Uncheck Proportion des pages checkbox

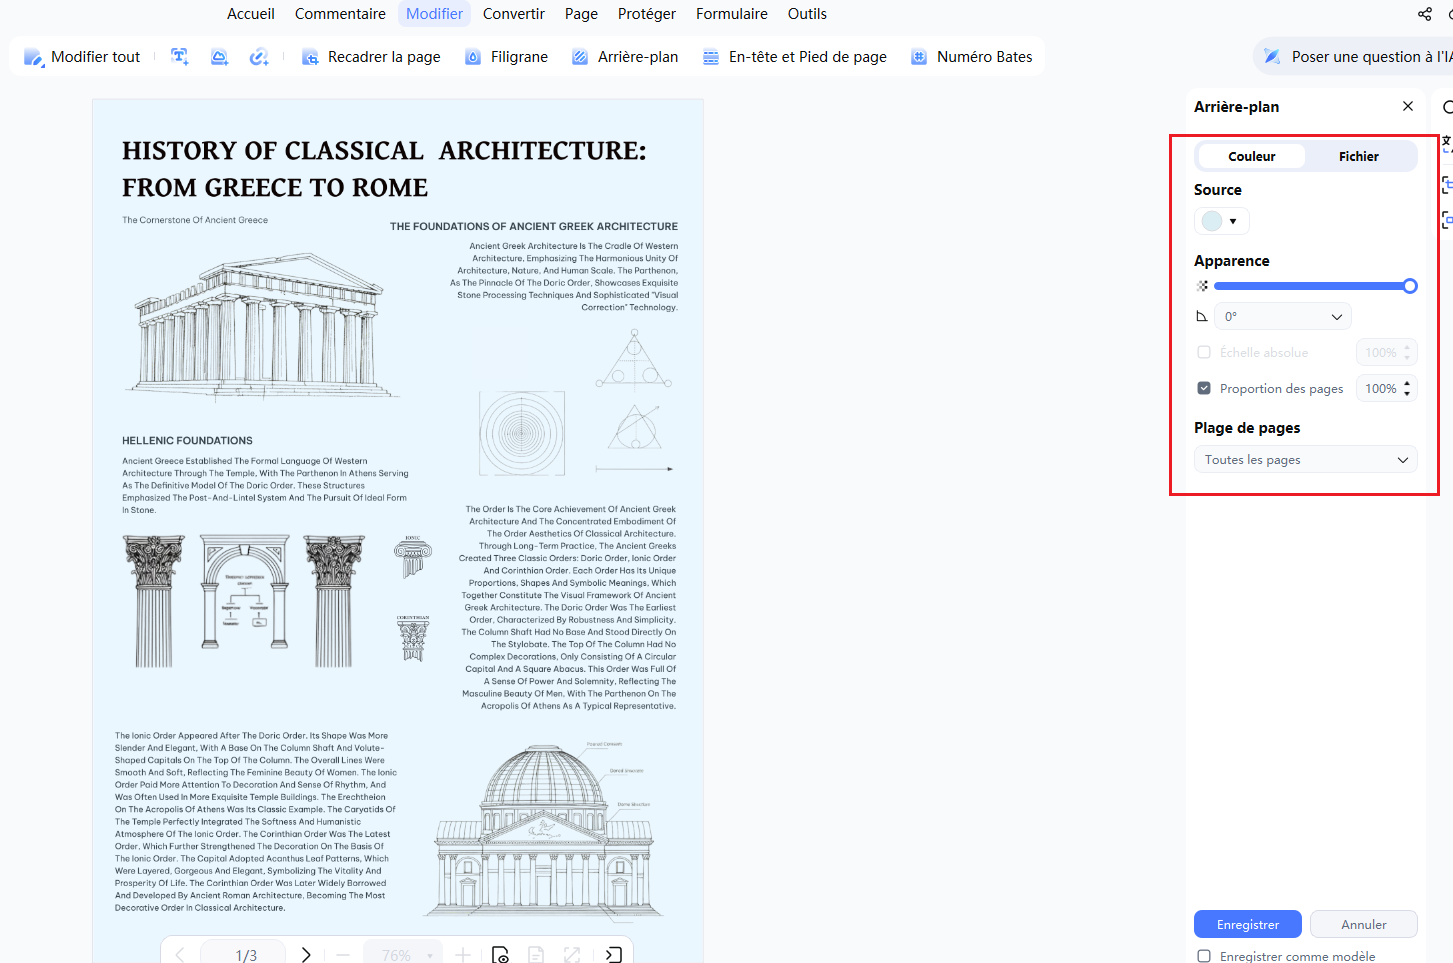tap(1204, 388)
